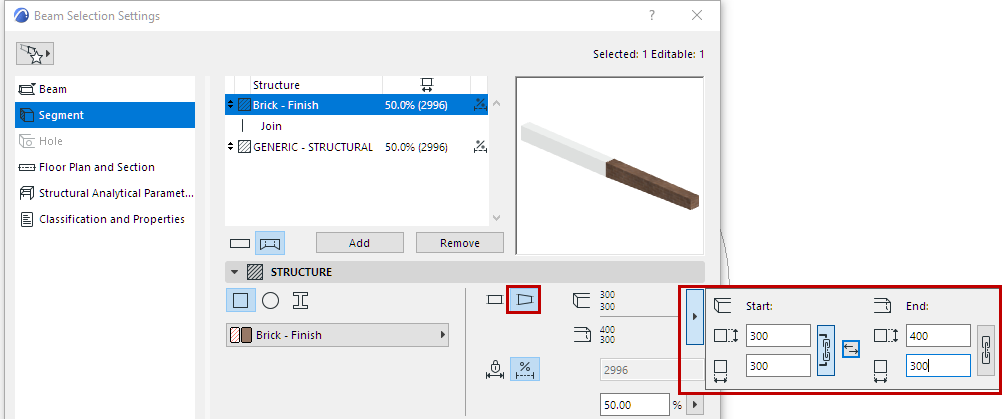This screenshot has width=1005, height=419.
Task: Click the swap start and end sizes icon
Action: tap(851, 349)
